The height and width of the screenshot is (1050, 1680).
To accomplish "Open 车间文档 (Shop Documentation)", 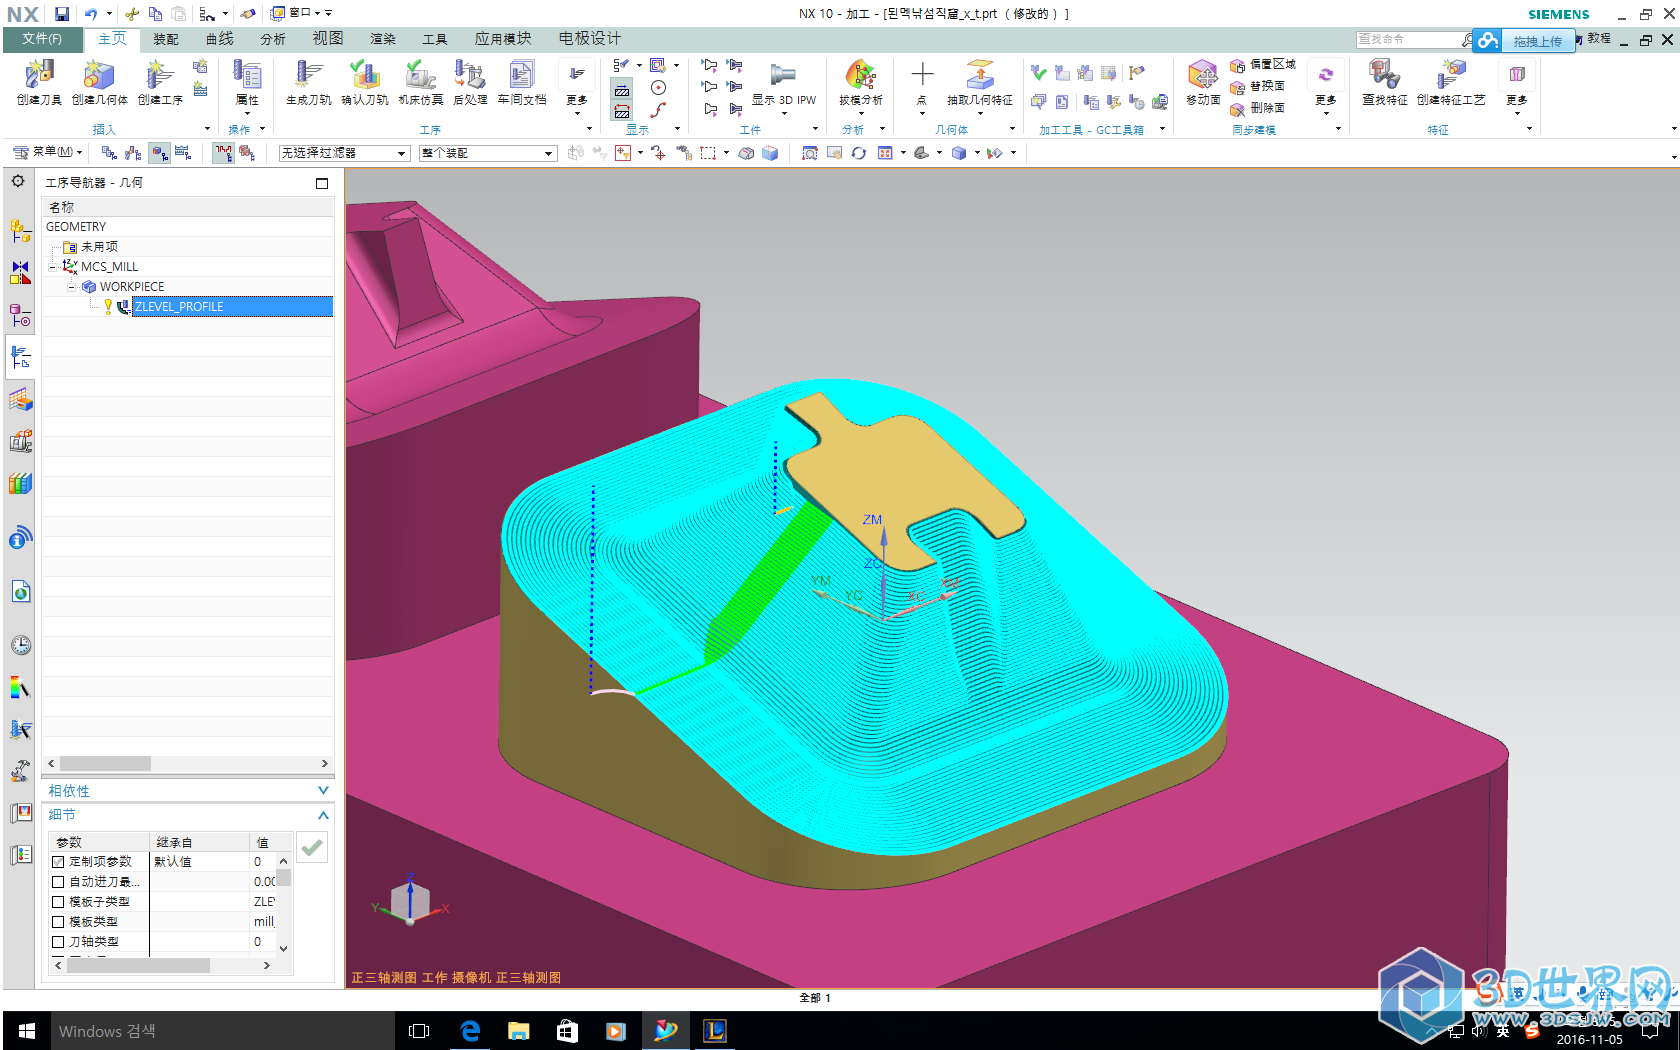I will pos(521,82).
